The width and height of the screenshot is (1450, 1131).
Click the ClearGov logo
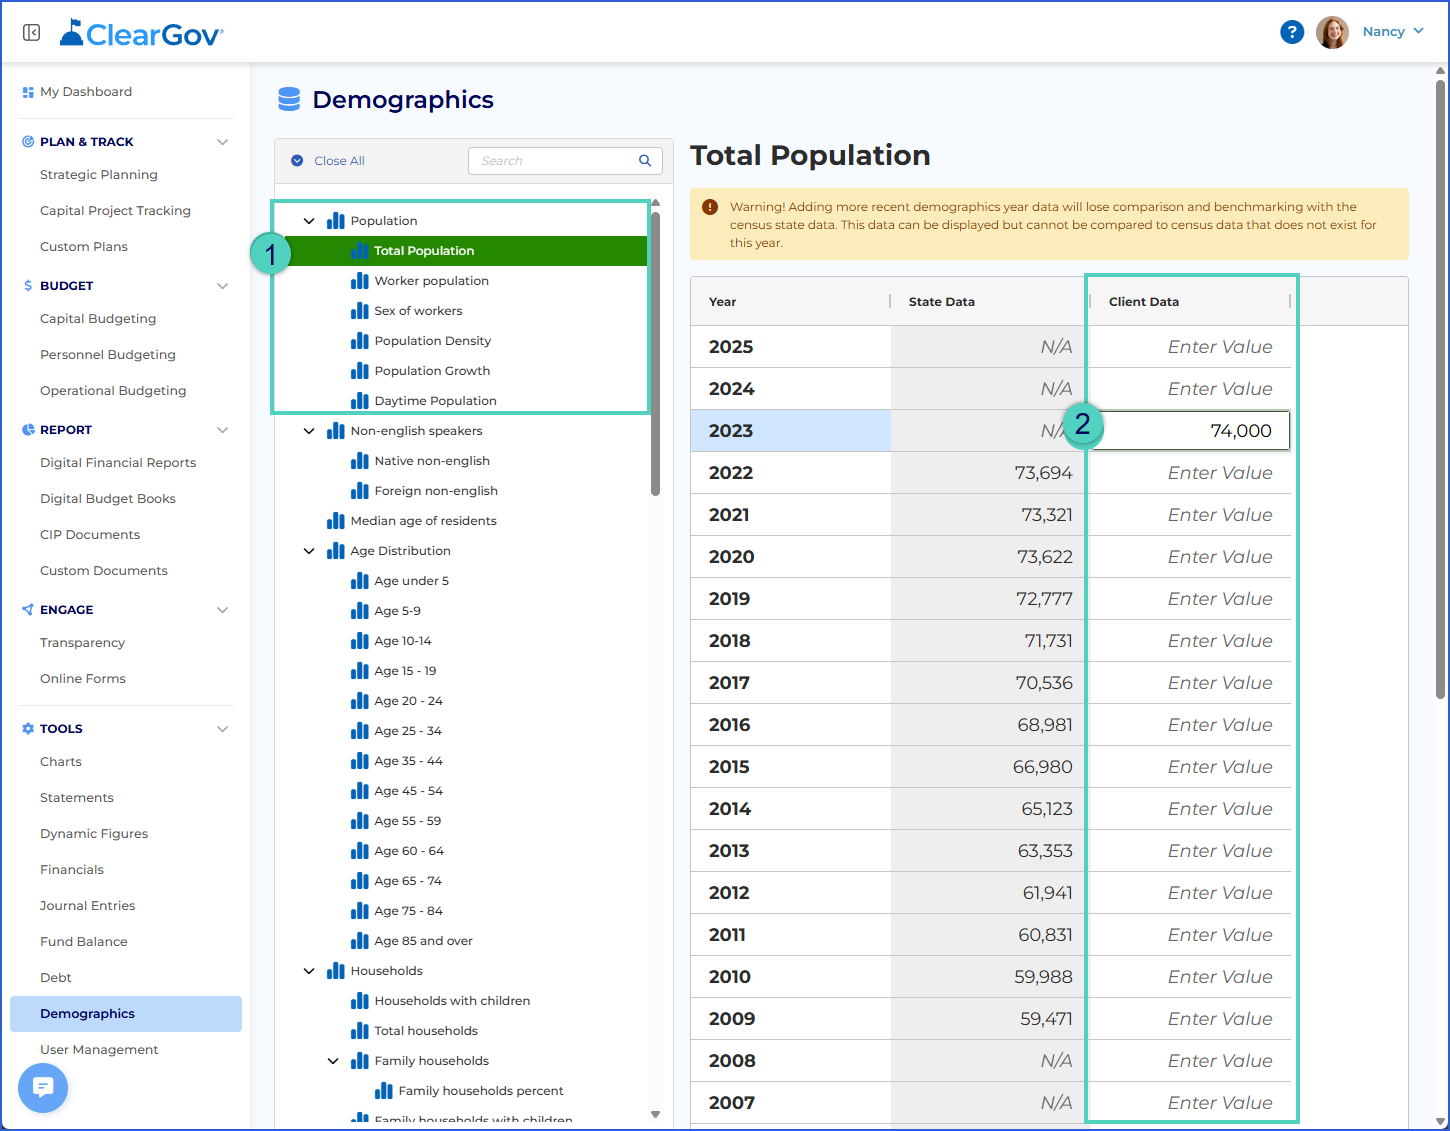[141, 33]
